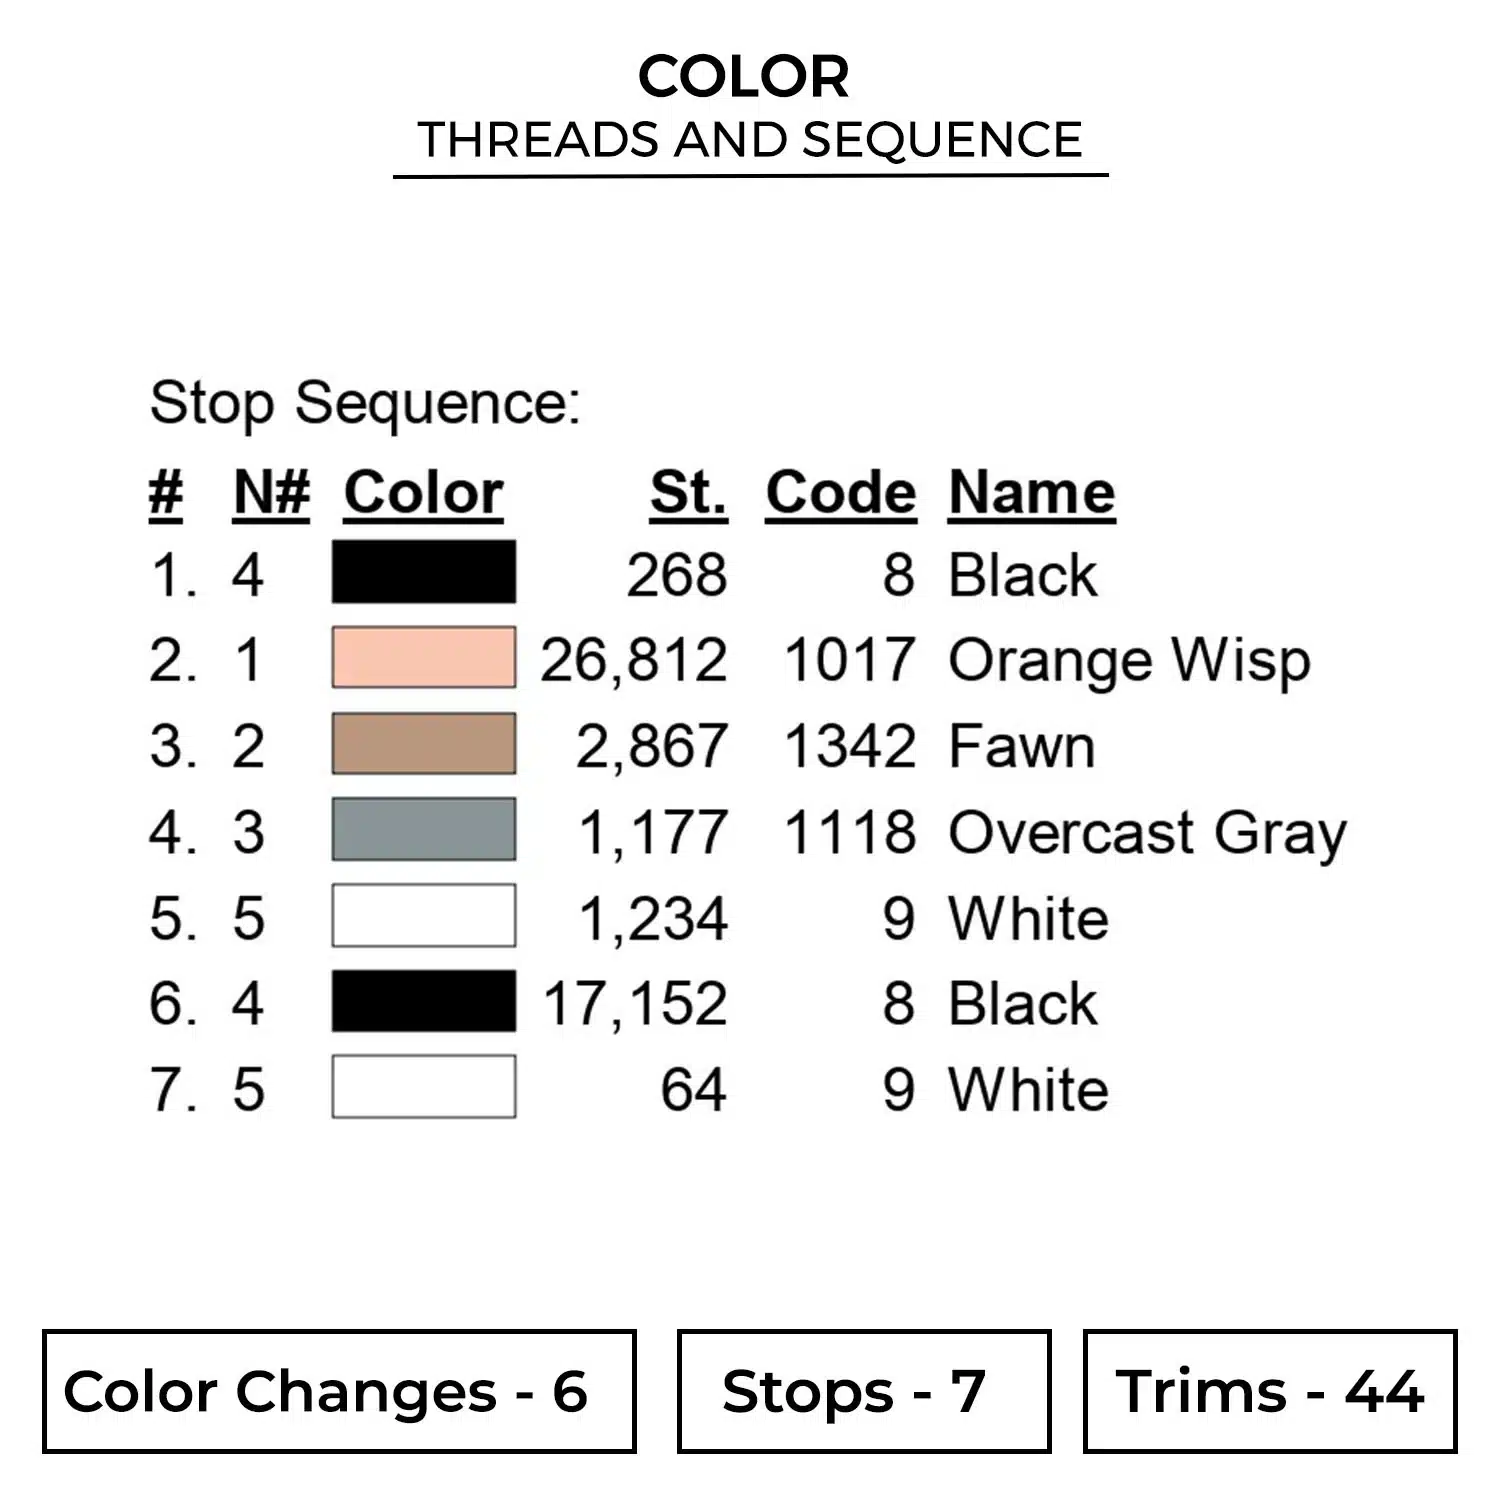Click the Overcast Gray thread name
Viewport: 1500px width, 1500px height.
1147,833
